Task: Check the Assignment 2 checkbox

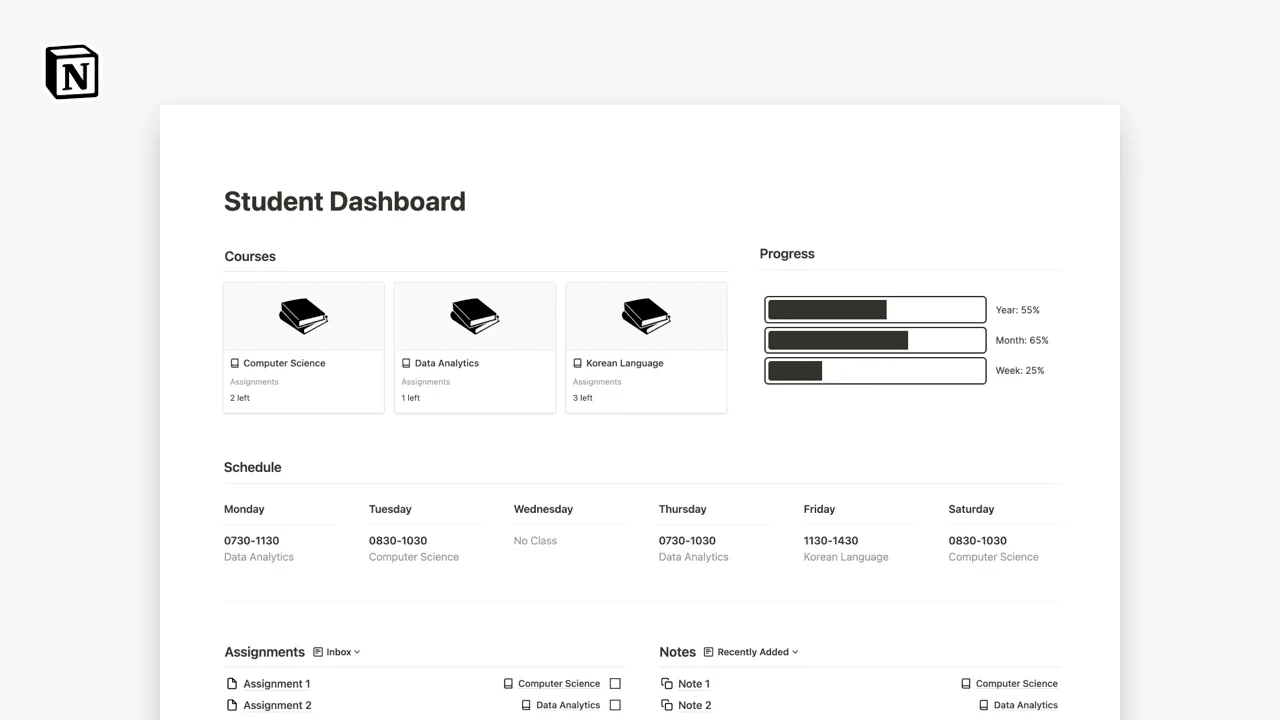Action: tap(615, 705)
